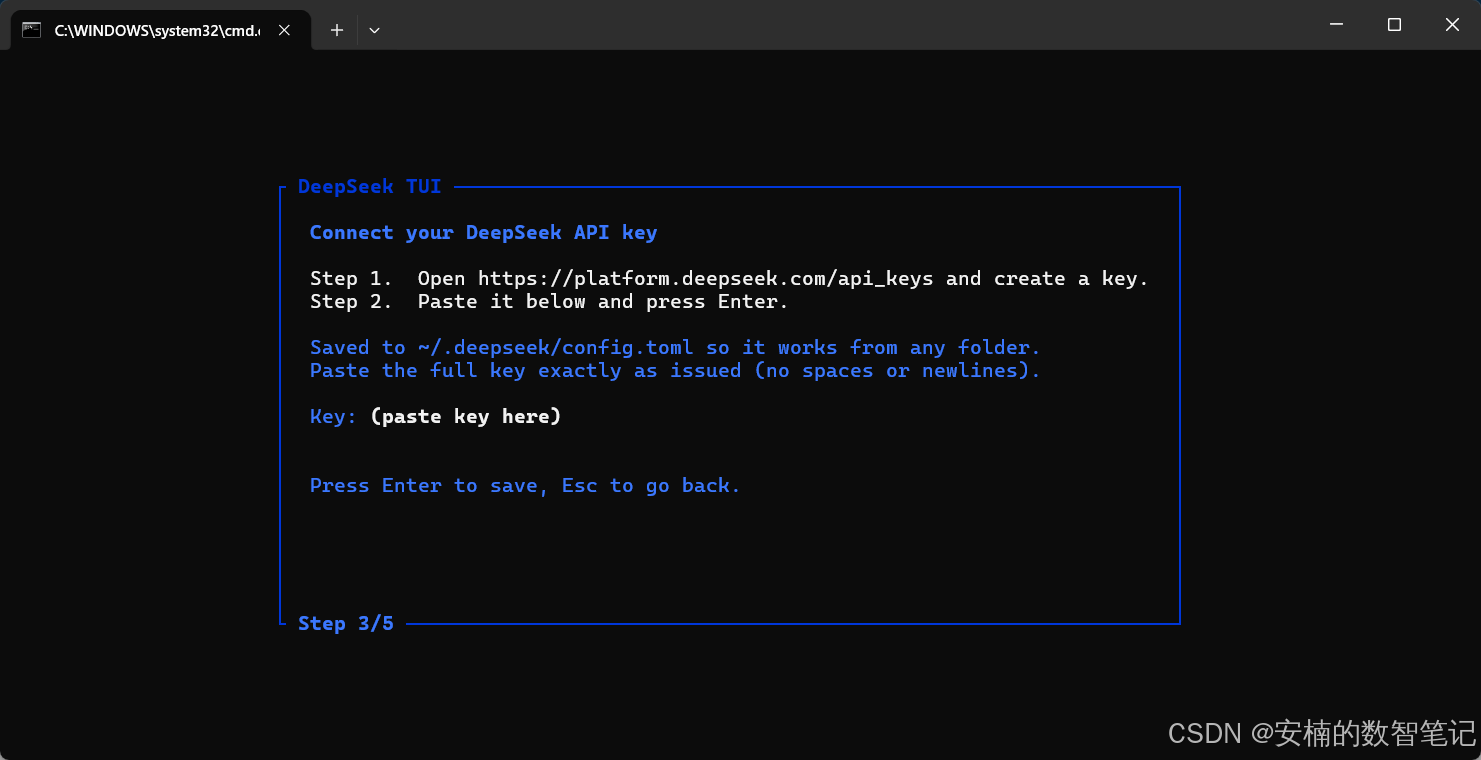This screenshot has height=760, width=1481.
Task: Click the "DeepSeek TUI" box title
Action: coord(369,187)
